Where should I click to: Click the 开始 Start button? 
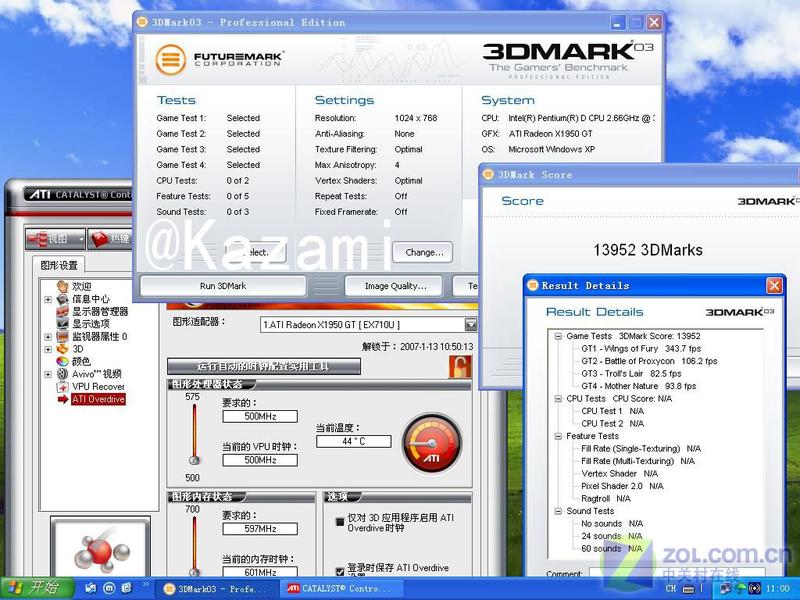click(x=37, y=588)
